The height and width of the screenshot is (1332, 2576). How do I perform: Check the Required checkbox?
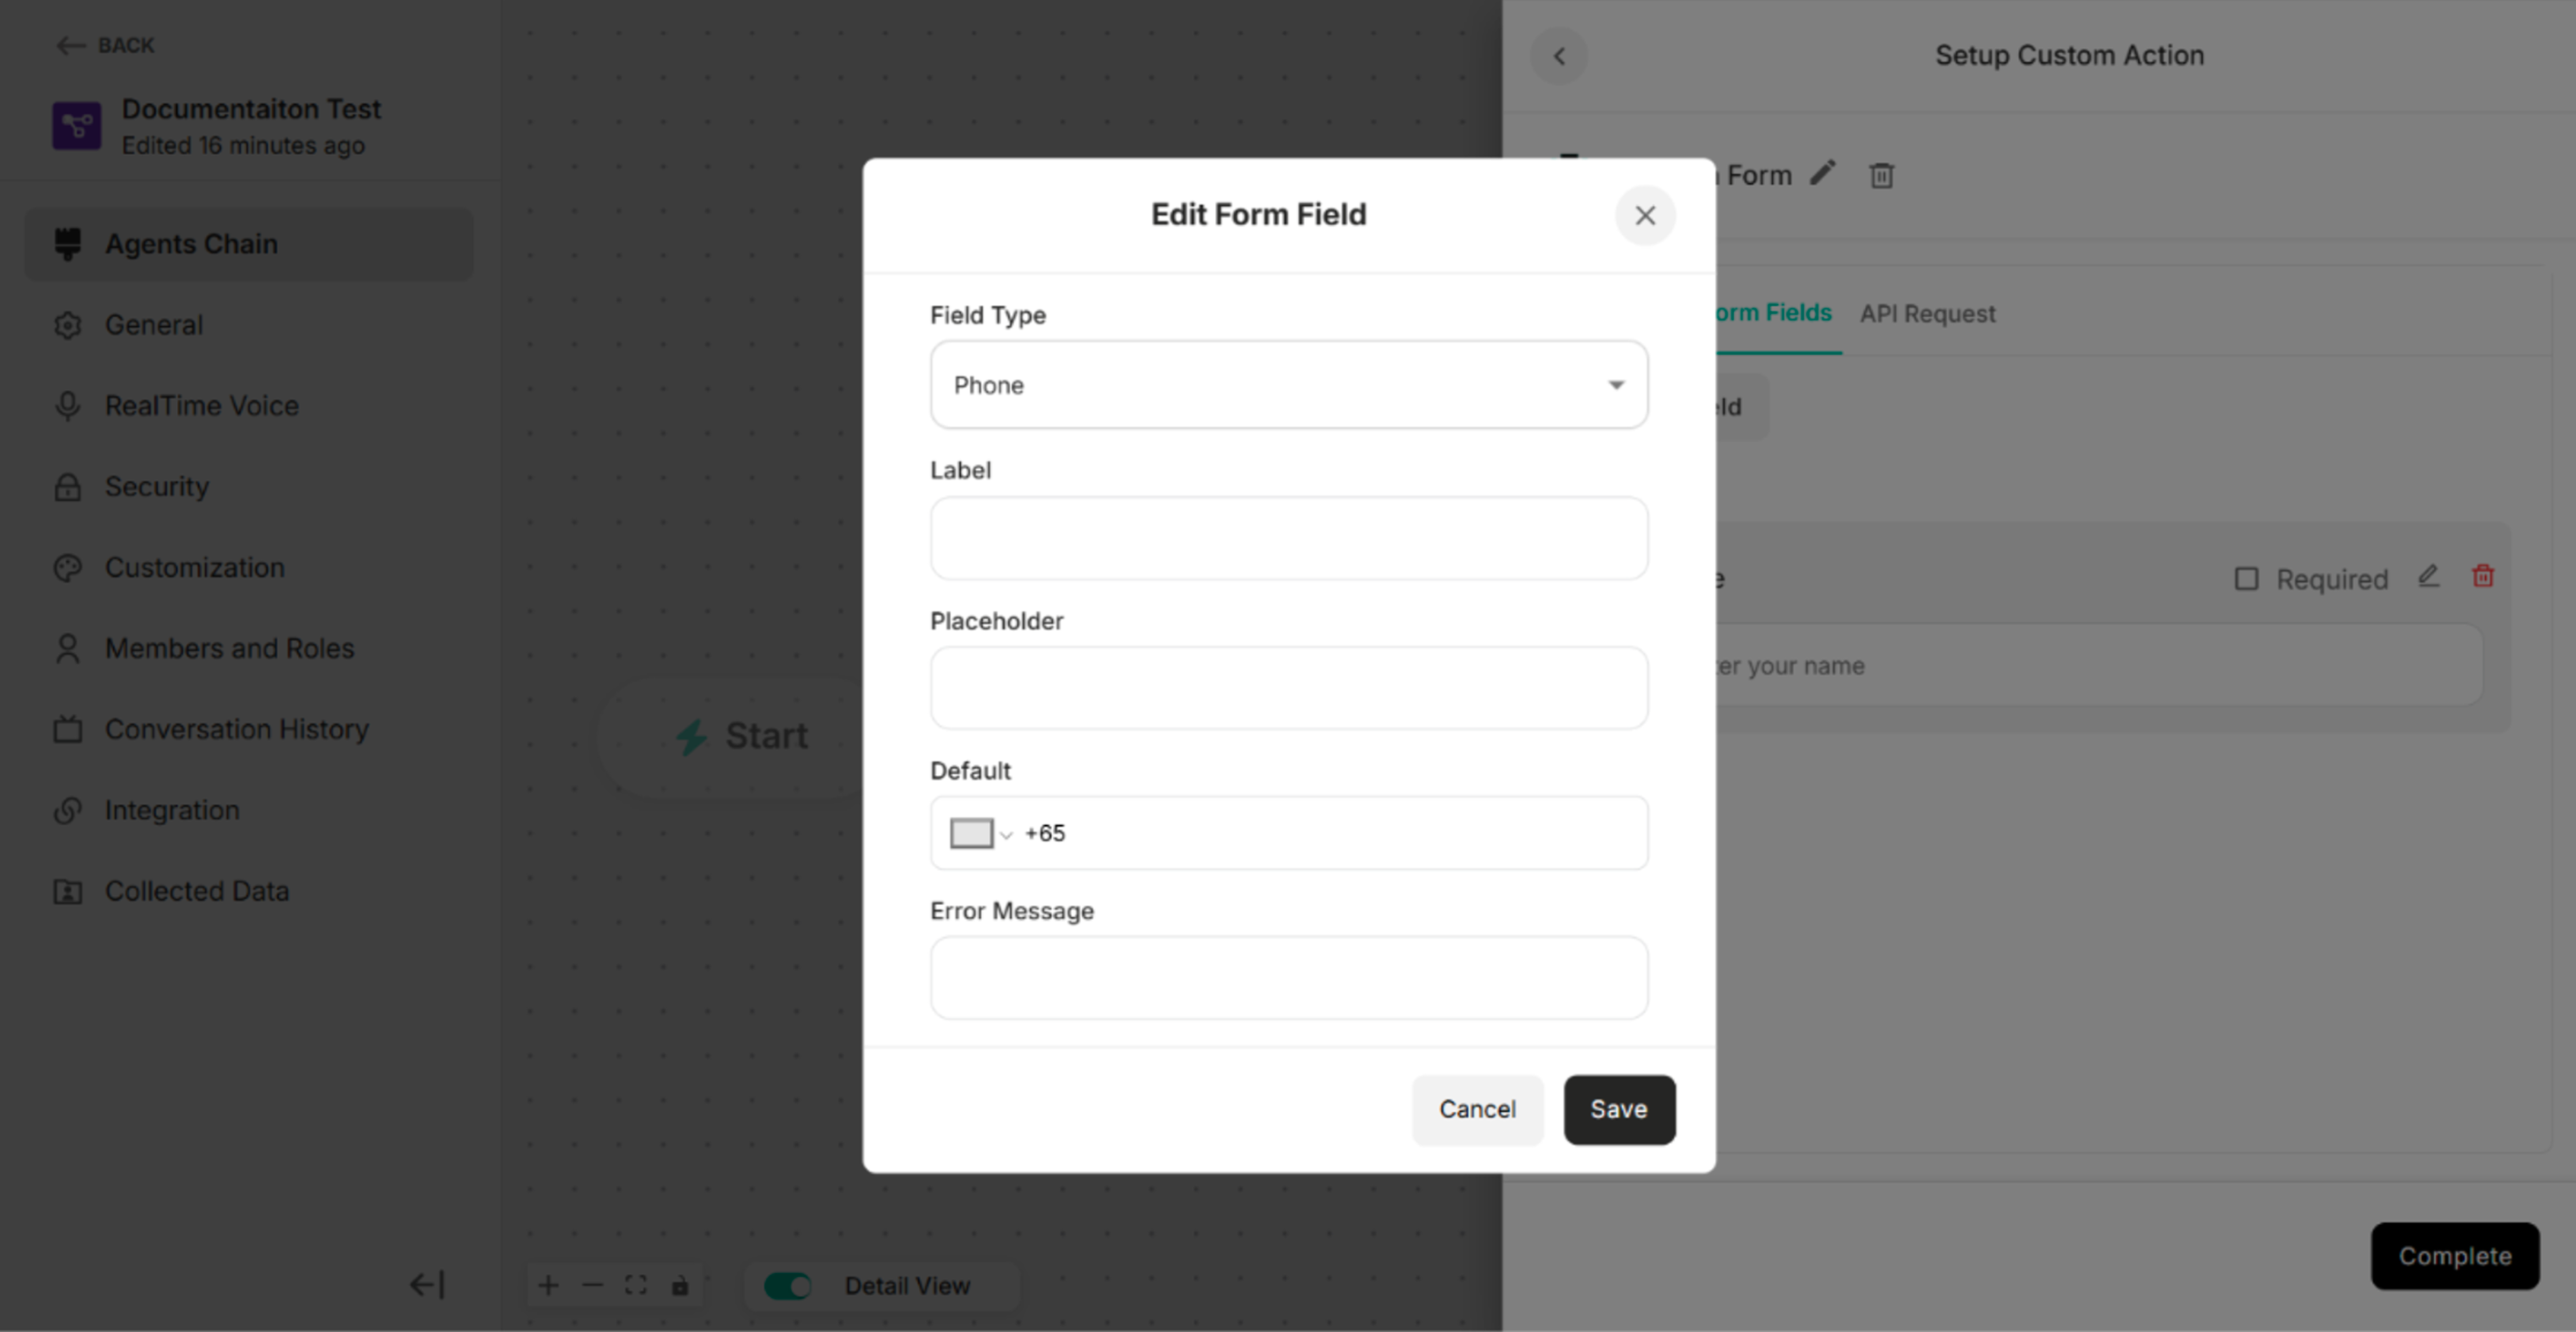click(2246, 578)
